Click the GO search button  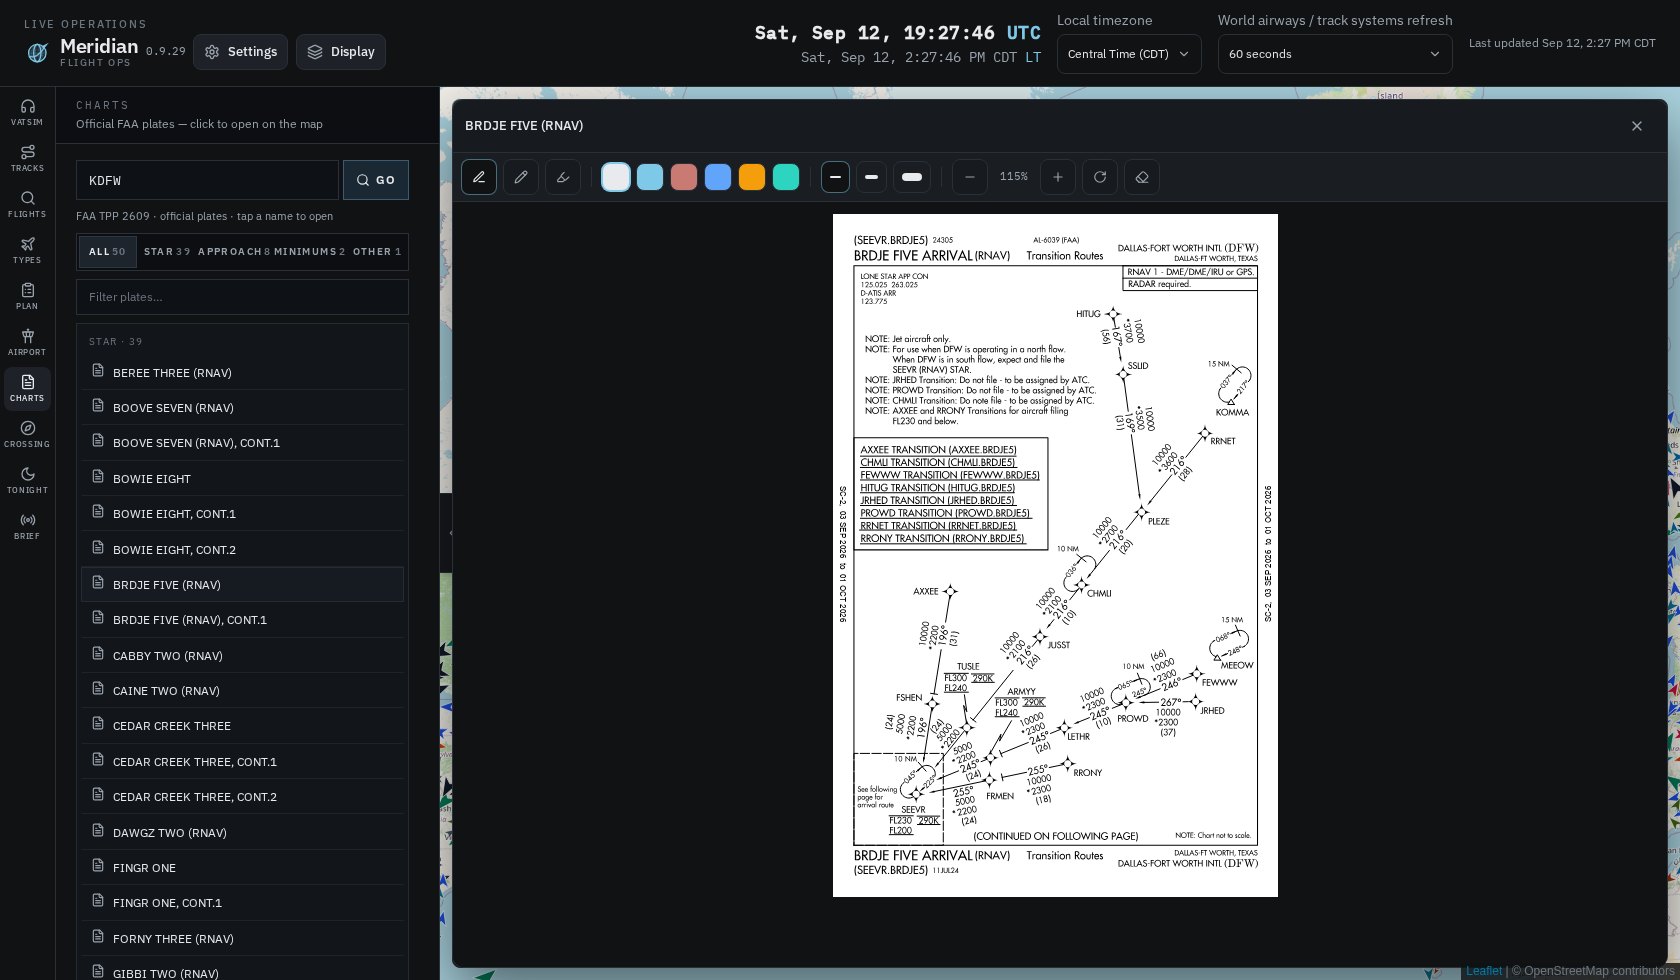point(376,180)
